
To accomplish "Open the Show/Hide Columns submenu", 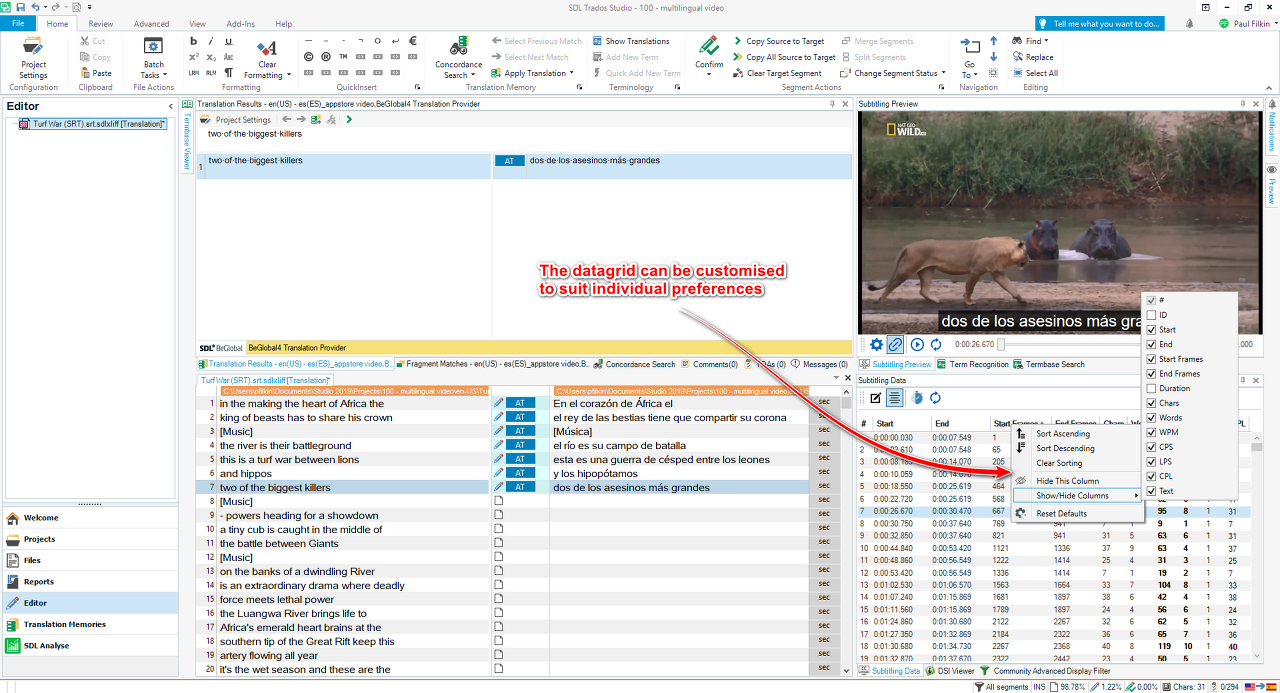I will (1076, 496).
